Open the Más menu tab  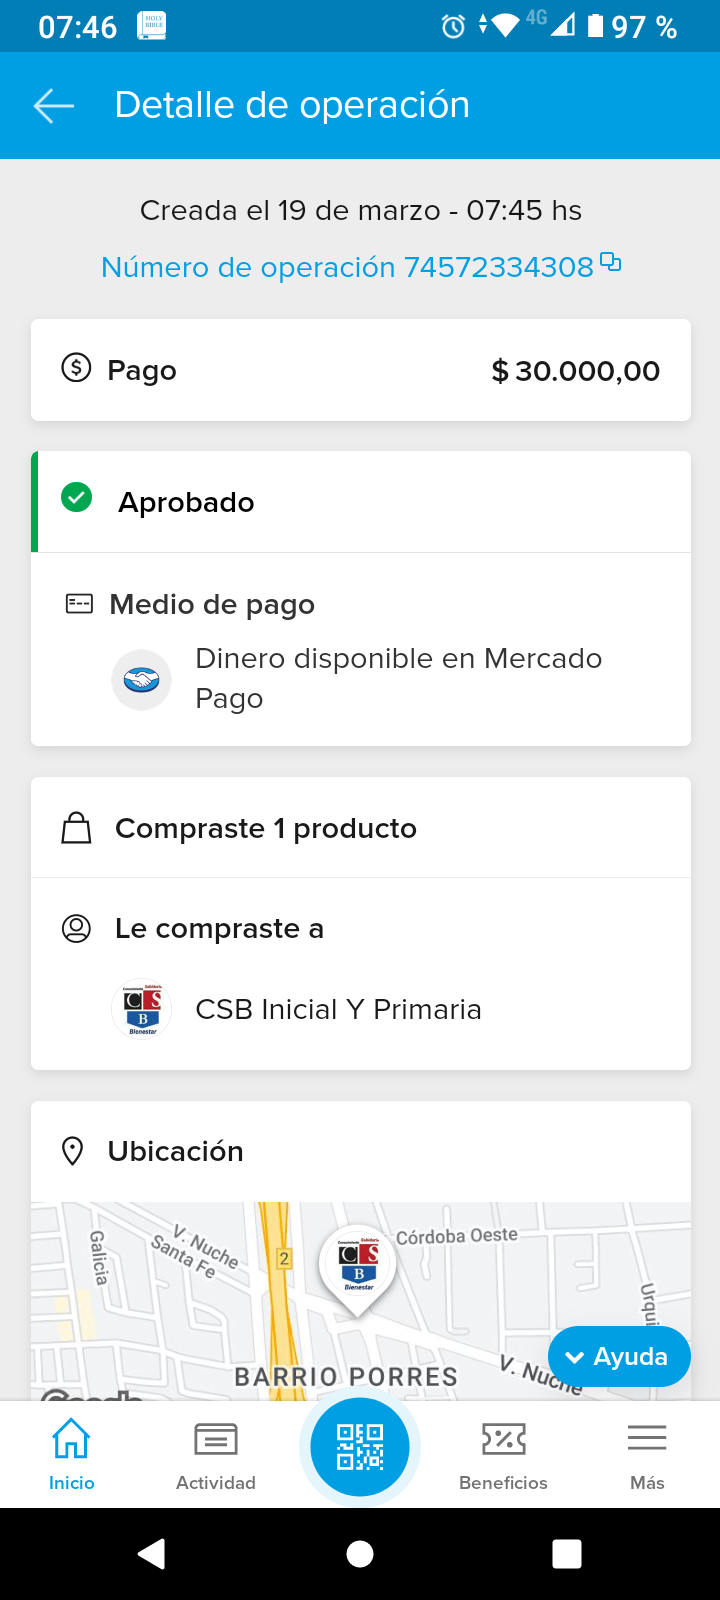click(647, 1454)
